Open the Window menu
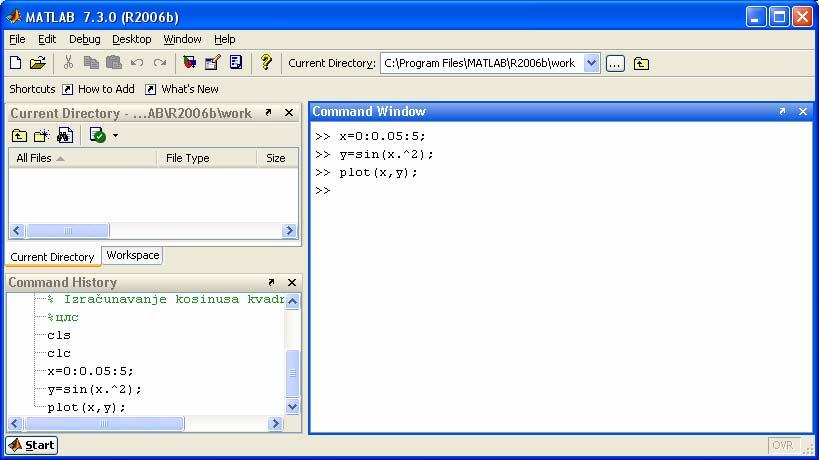This screenshot has width=819, height=460. [x=182, y=39]
